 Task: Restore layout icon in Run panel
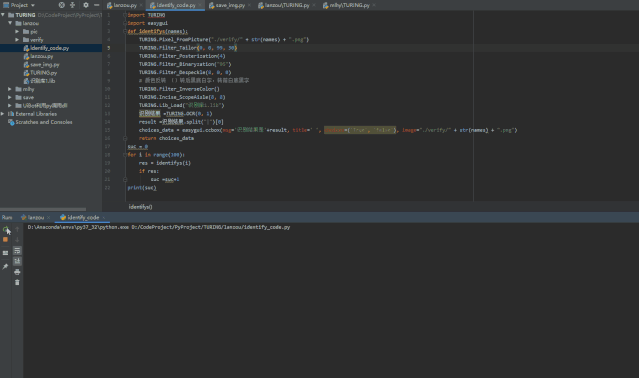coord(5,253)
